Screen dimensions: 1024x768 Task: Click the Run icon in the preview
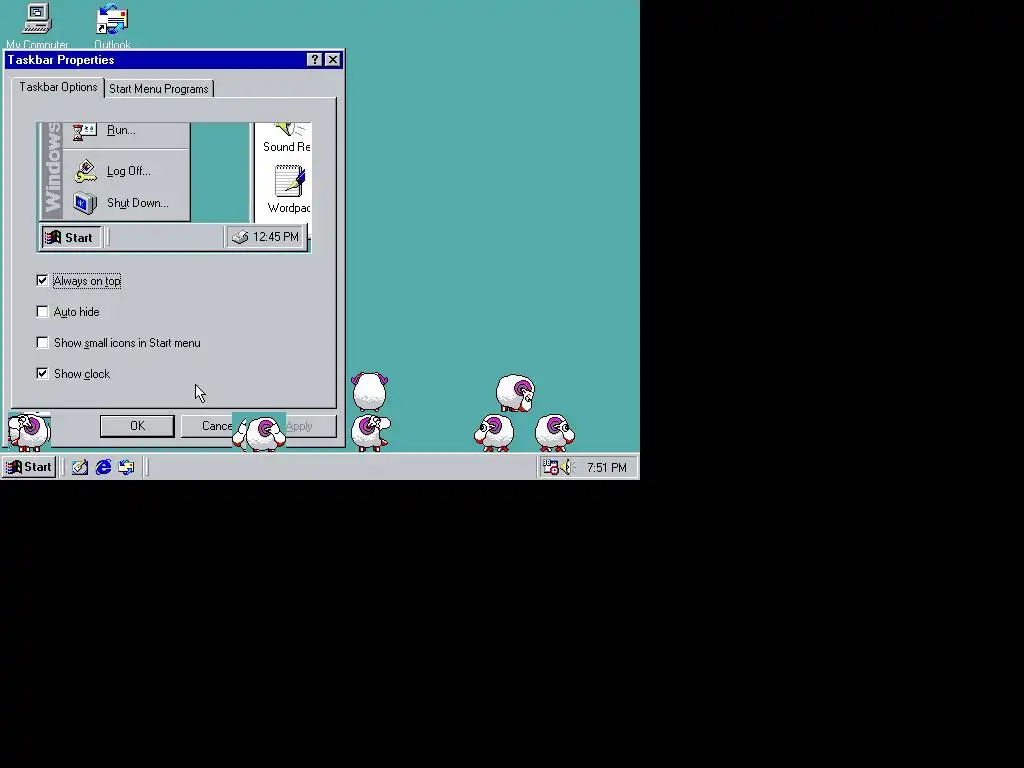point(85,131)
